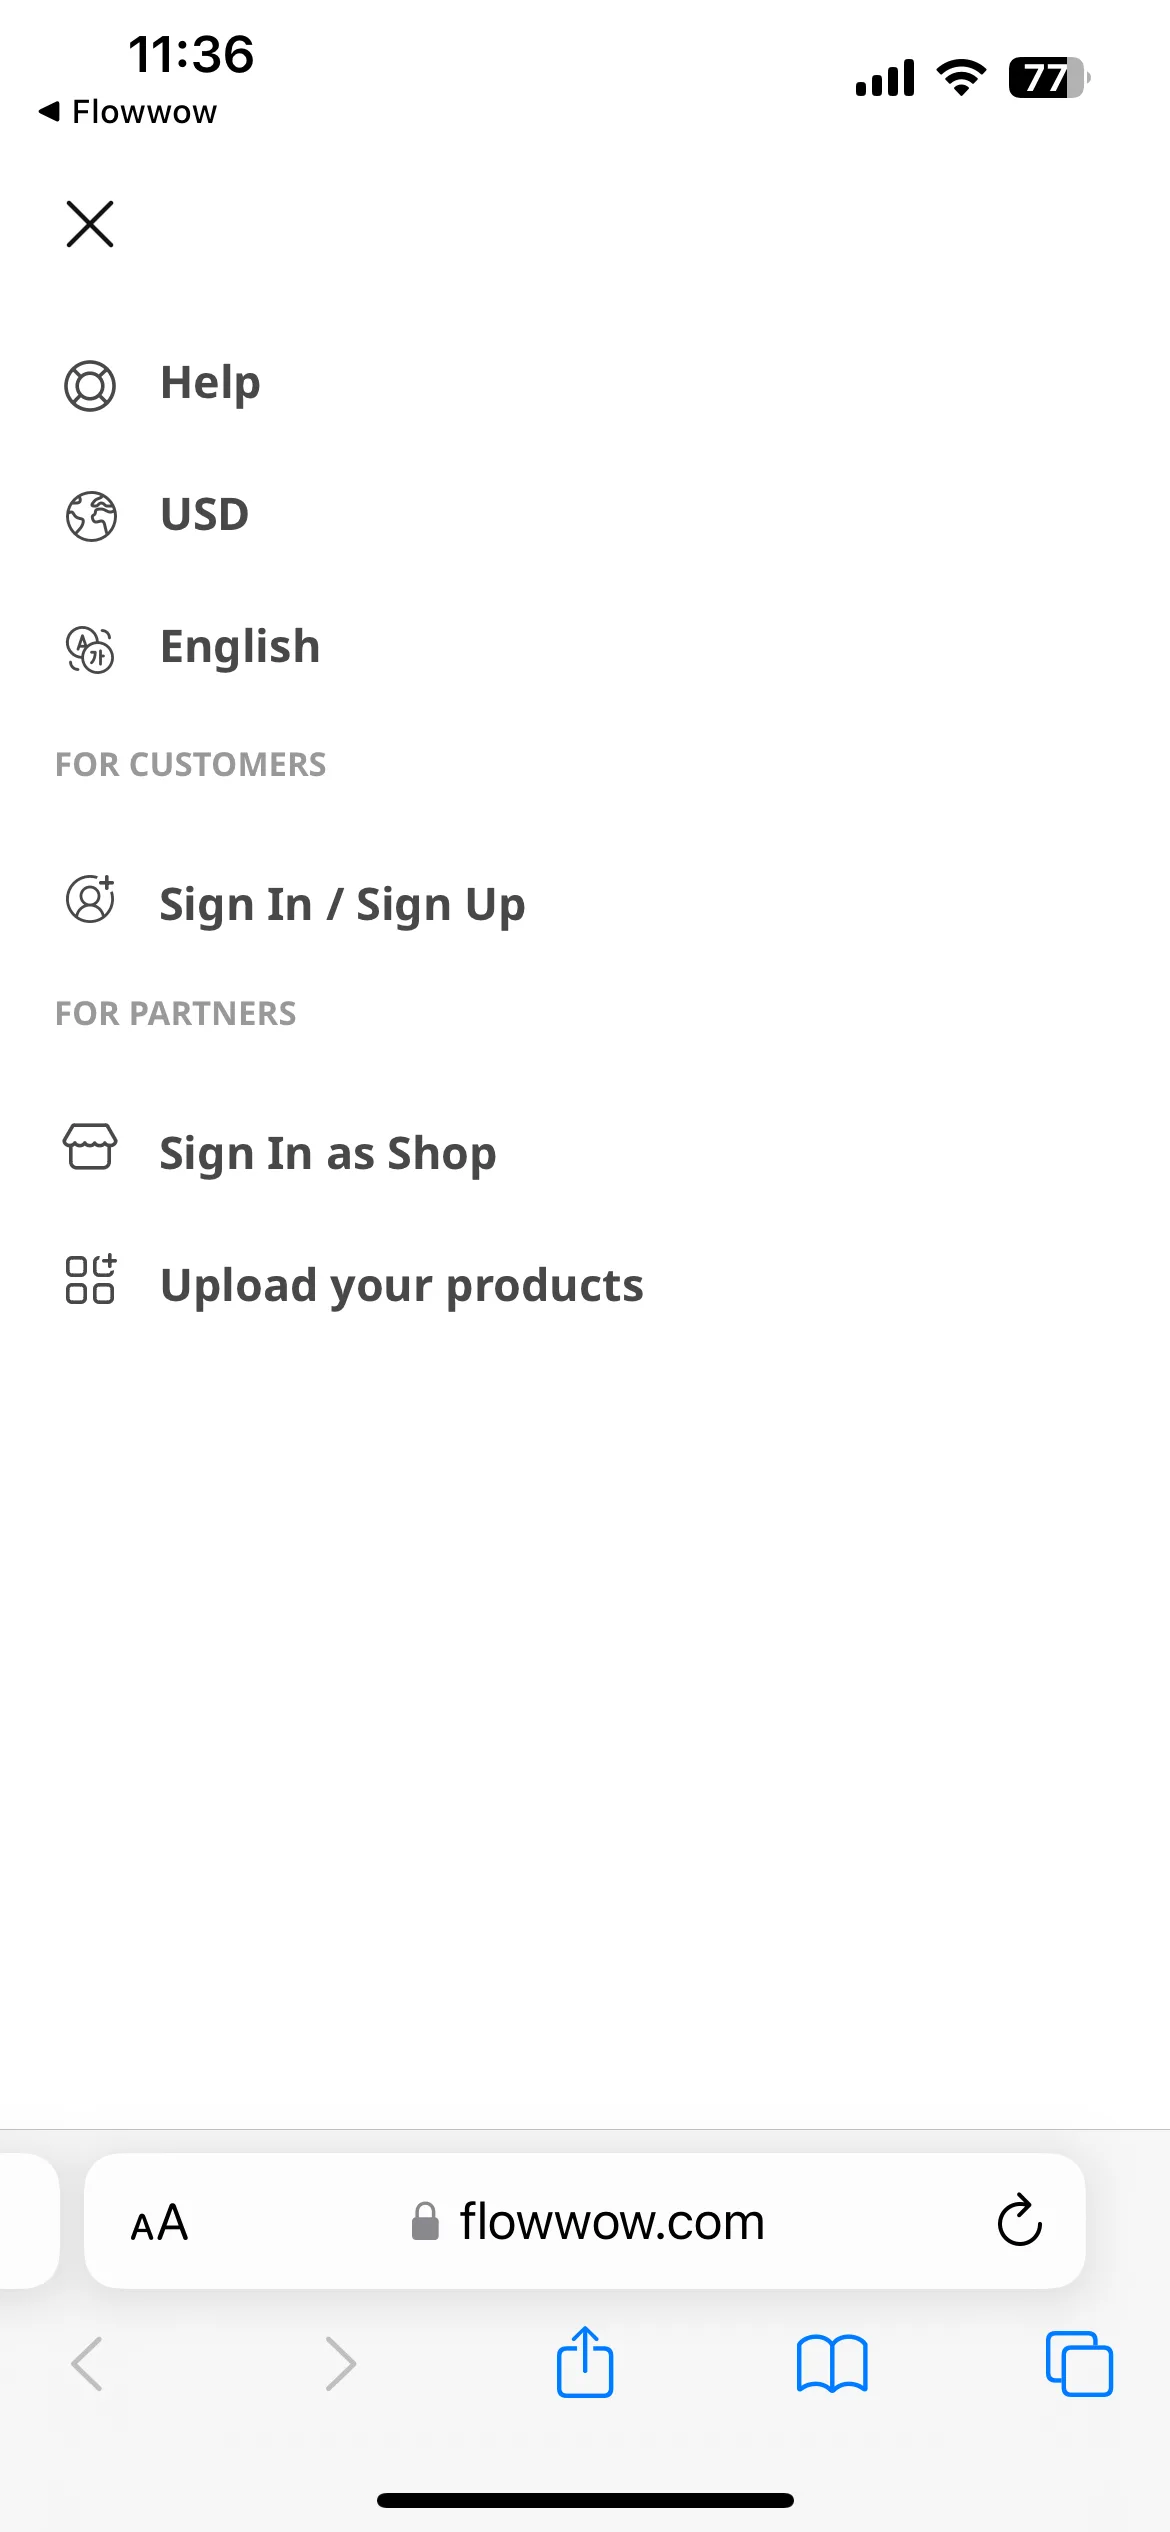Select Sign In / Sign Up
This screenshot has height=2532, width=1170.
coord(342,905)
